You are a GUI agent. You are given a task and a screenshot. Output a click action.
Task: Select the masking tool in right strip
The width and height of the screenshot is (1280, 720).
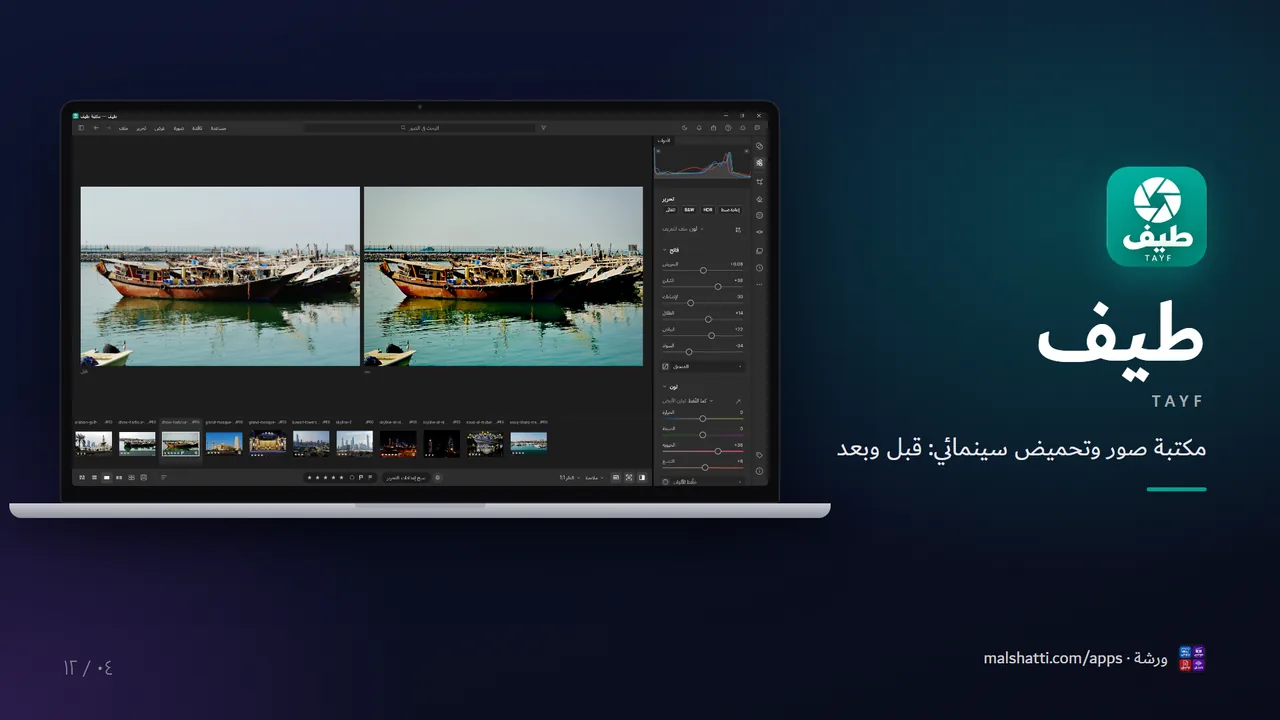click(760, 146)
